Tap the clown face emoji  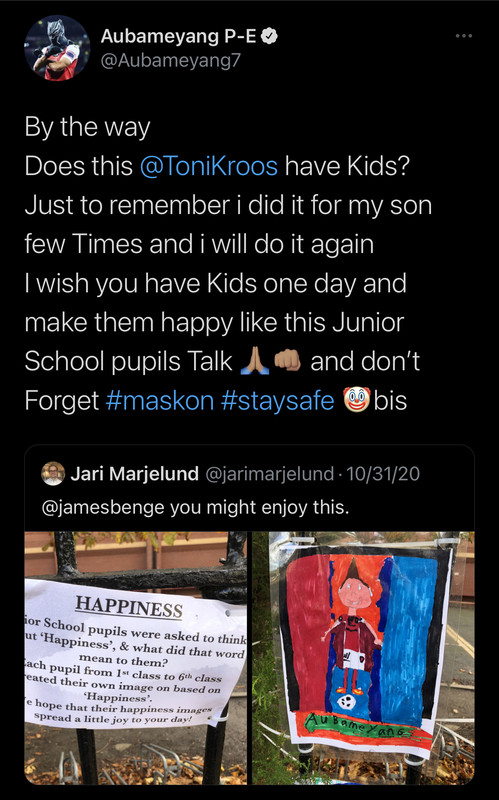356,399
